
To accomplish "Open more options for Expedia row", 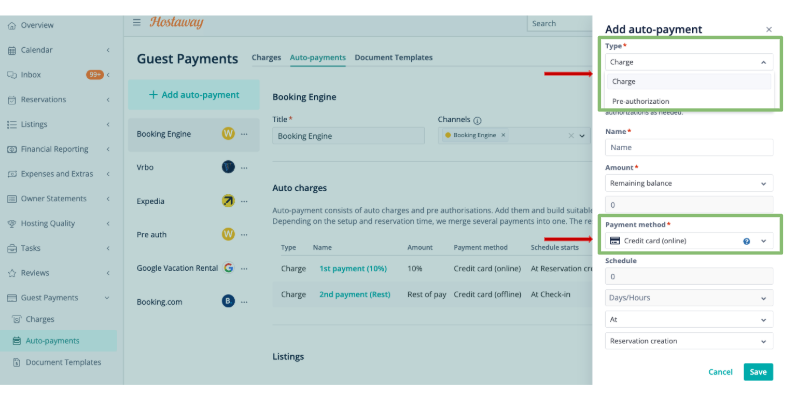I will tap(244, 201).
